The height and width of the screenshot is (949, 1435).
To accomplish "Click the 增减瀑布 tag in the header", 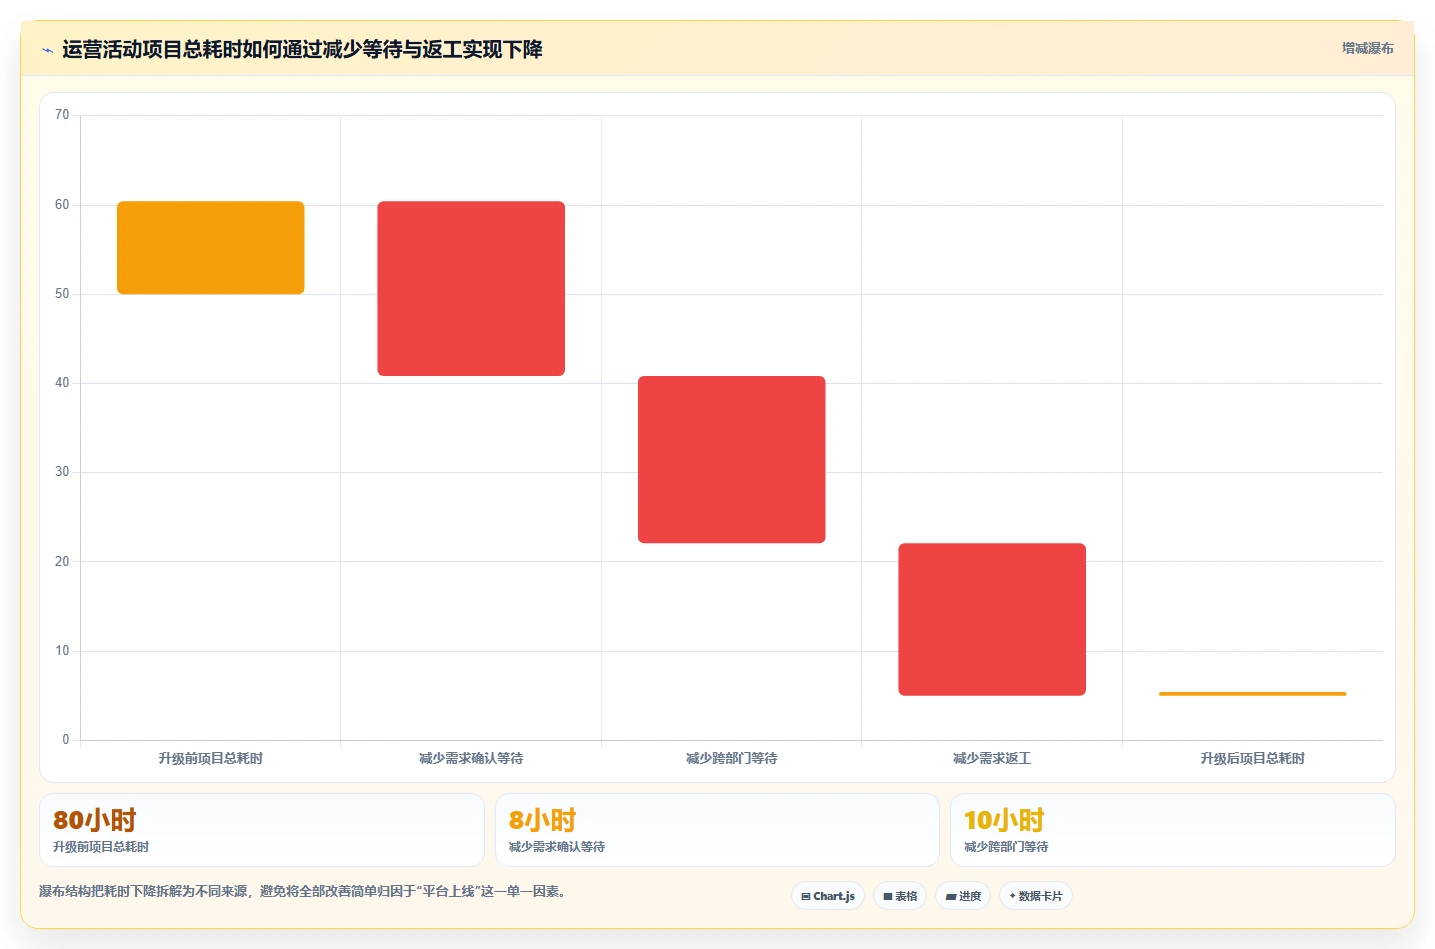I will pyautogui.click(x=1367, y=48).
